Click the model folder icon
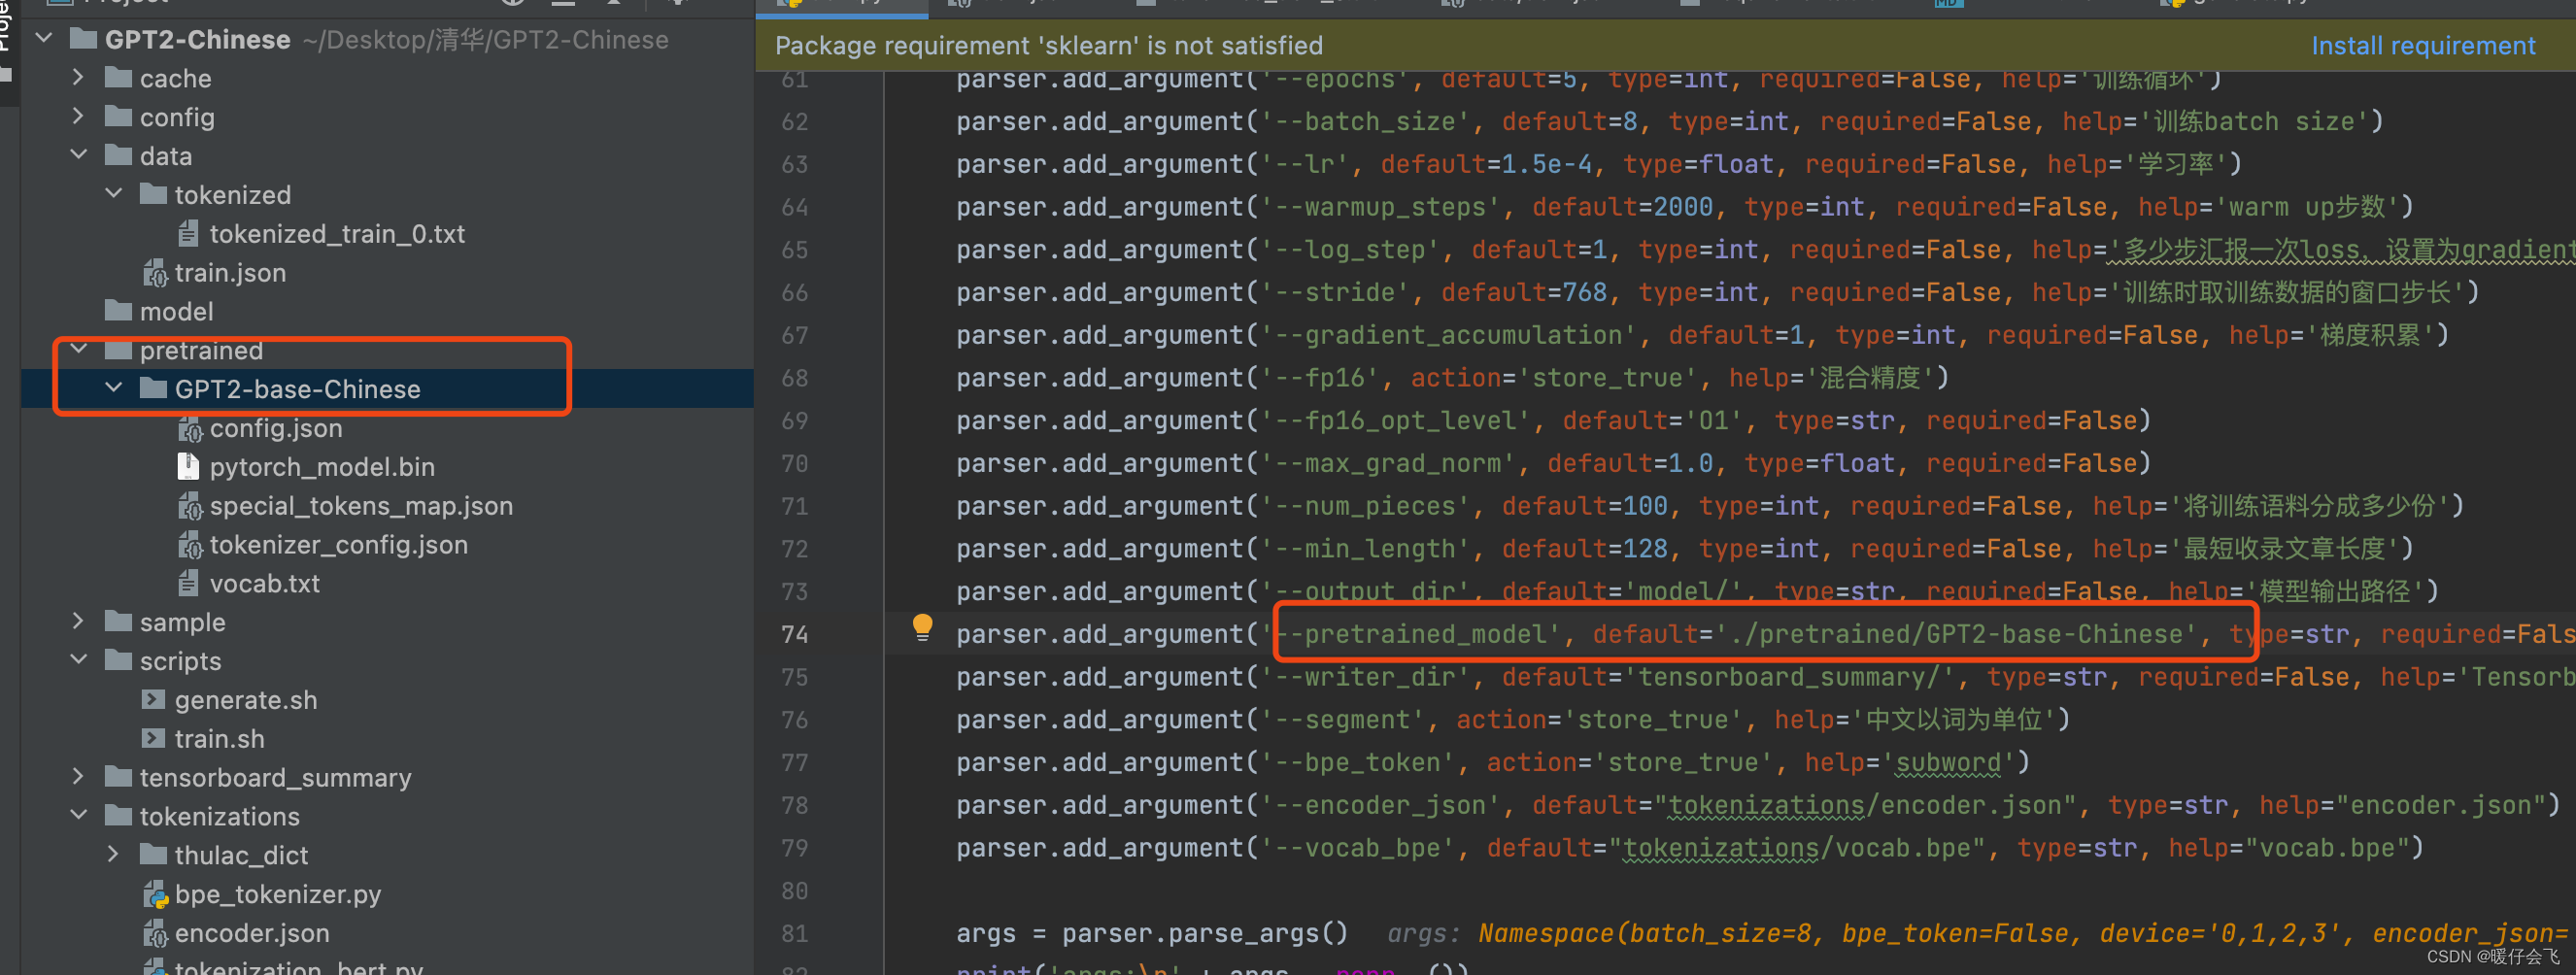 point(119,311)
